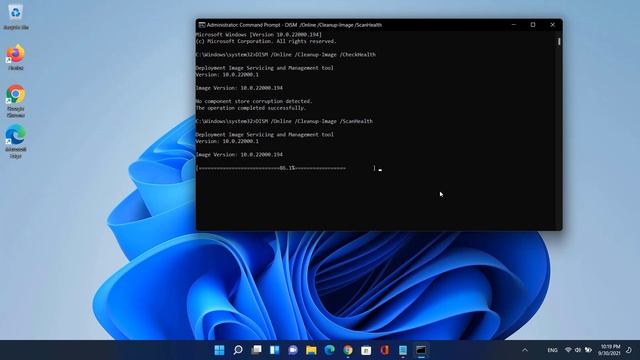Open the clock and date flyout

609,350
